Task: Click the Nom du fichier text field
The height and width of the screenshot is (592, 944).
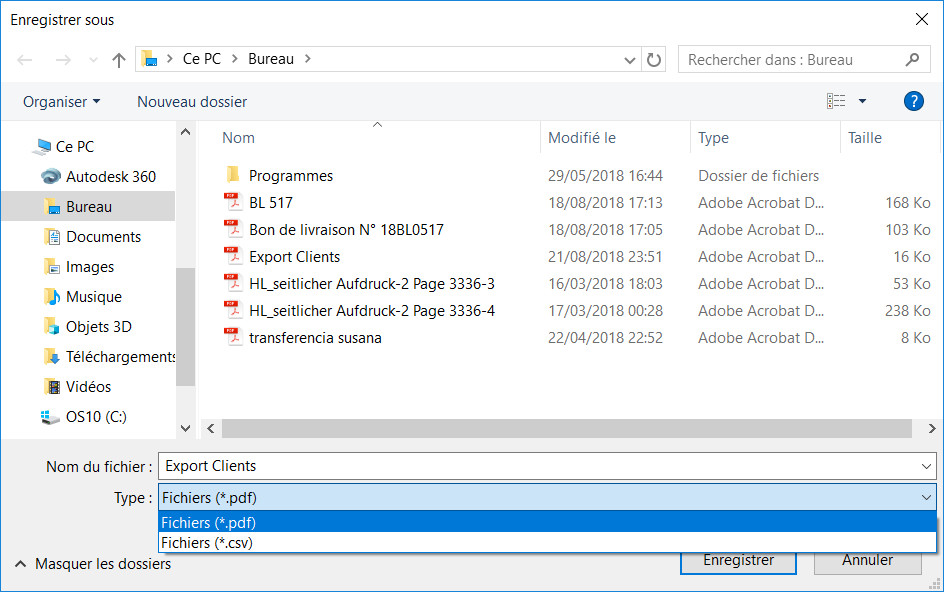Action: [x=538, y=466]
